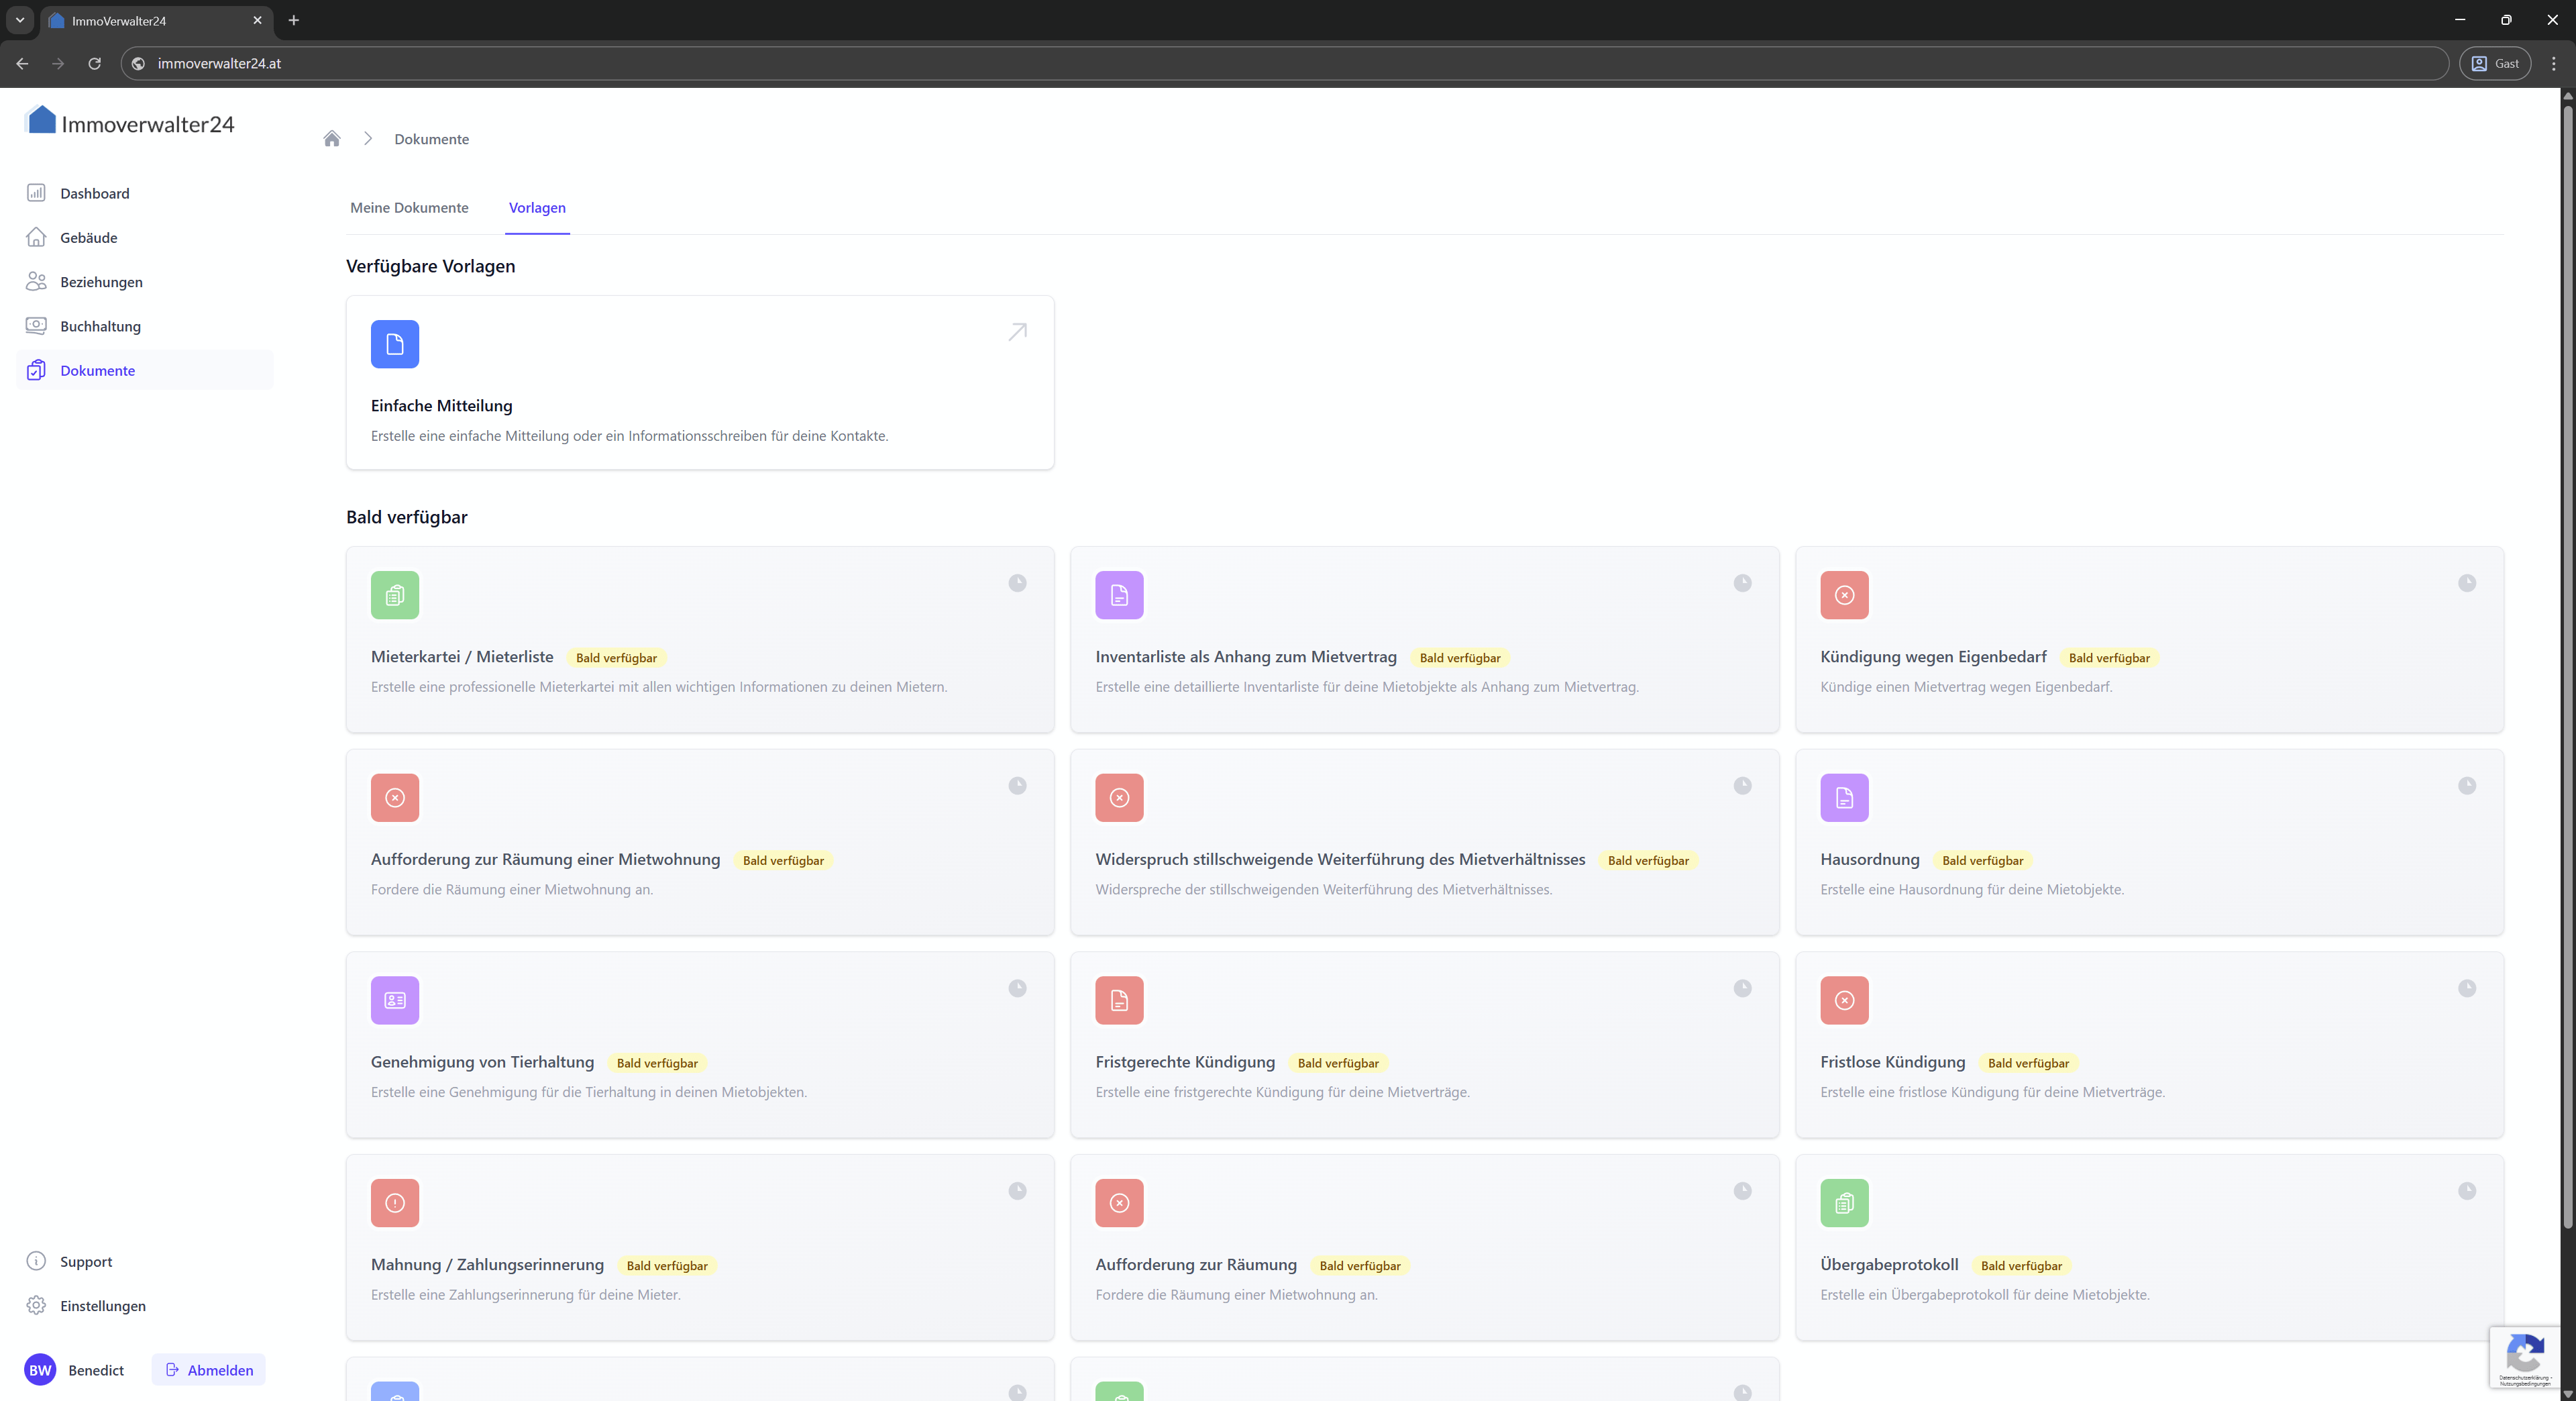Click the Genehmigung von Tierhaltung ID-card icon
Screen dimensions: 2576x1401
coord(394,1000)
